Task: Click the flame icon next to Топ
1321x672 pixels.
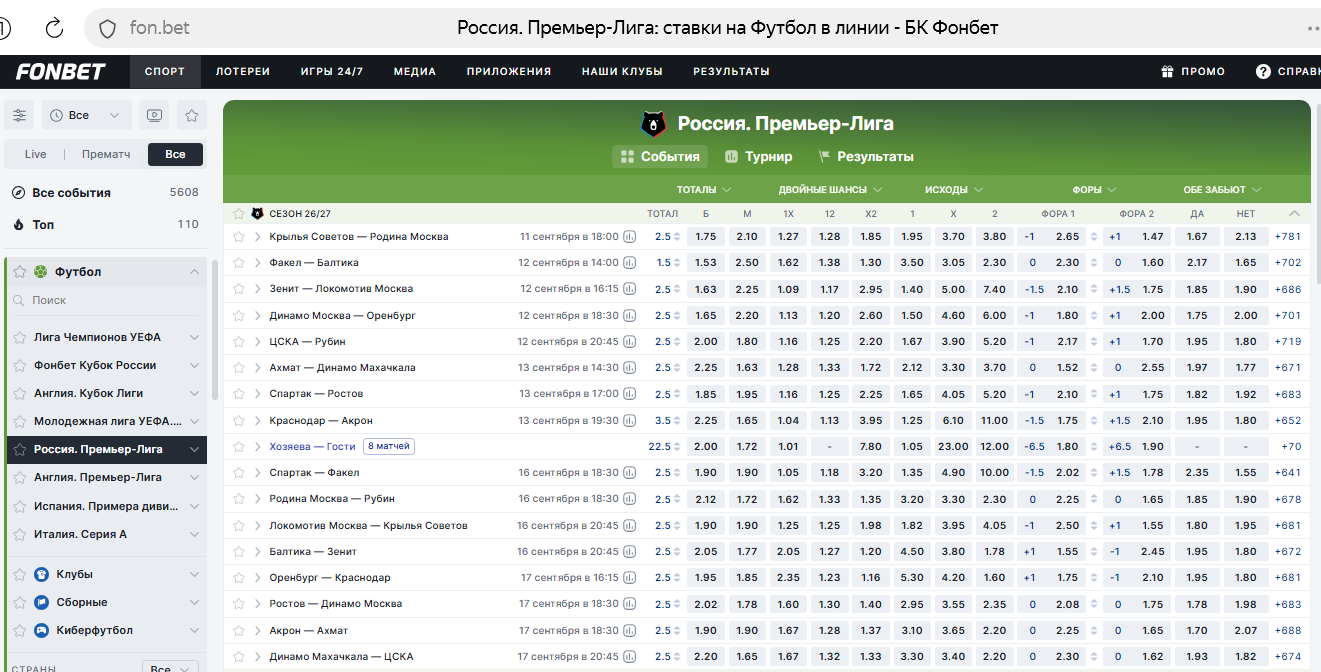Action: point(18,224)
